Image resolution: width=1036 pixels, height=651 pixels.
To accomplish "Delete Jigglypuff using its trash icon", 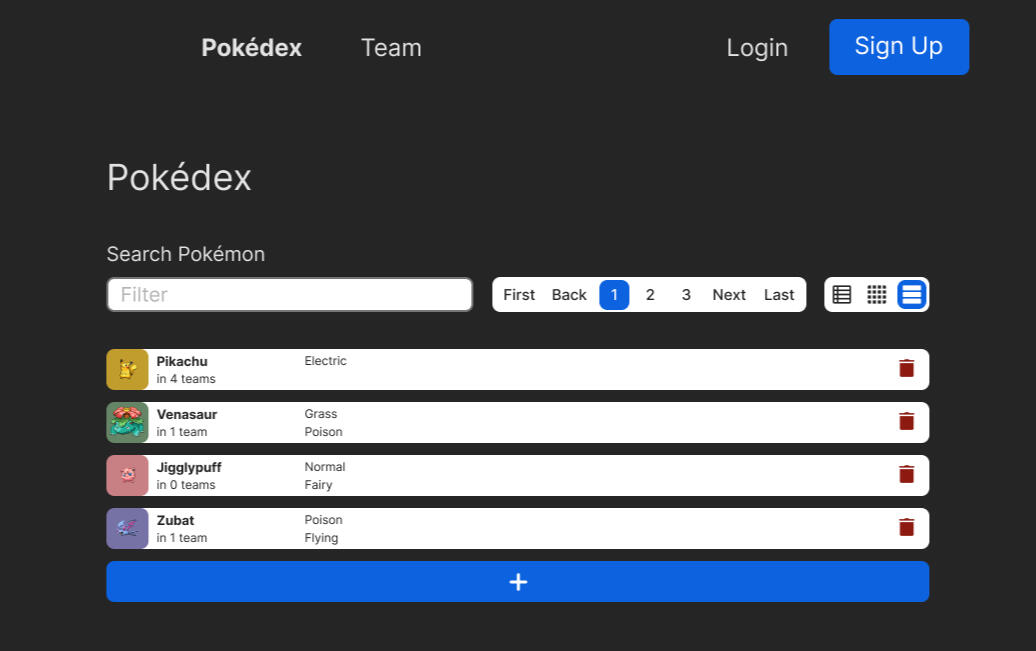I will pyautogui.click(x=906, y=475).
